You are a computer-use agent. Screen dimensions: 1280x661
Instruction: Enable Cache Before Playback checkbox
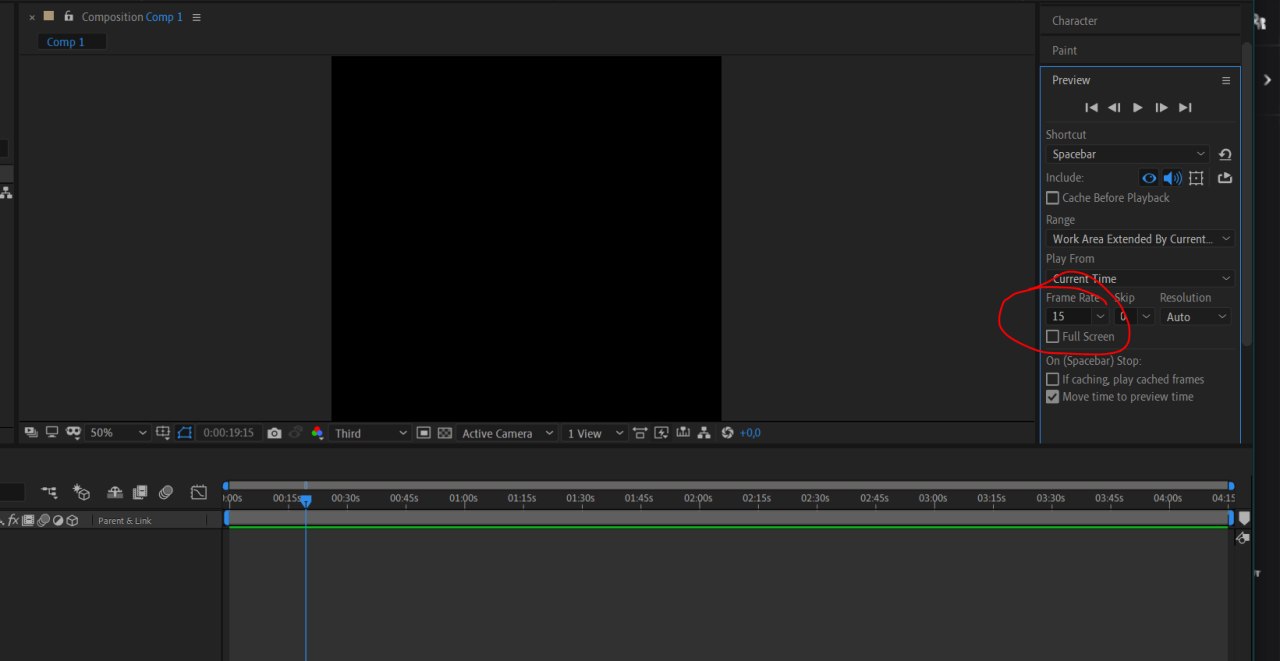(x=1052, y=198)
